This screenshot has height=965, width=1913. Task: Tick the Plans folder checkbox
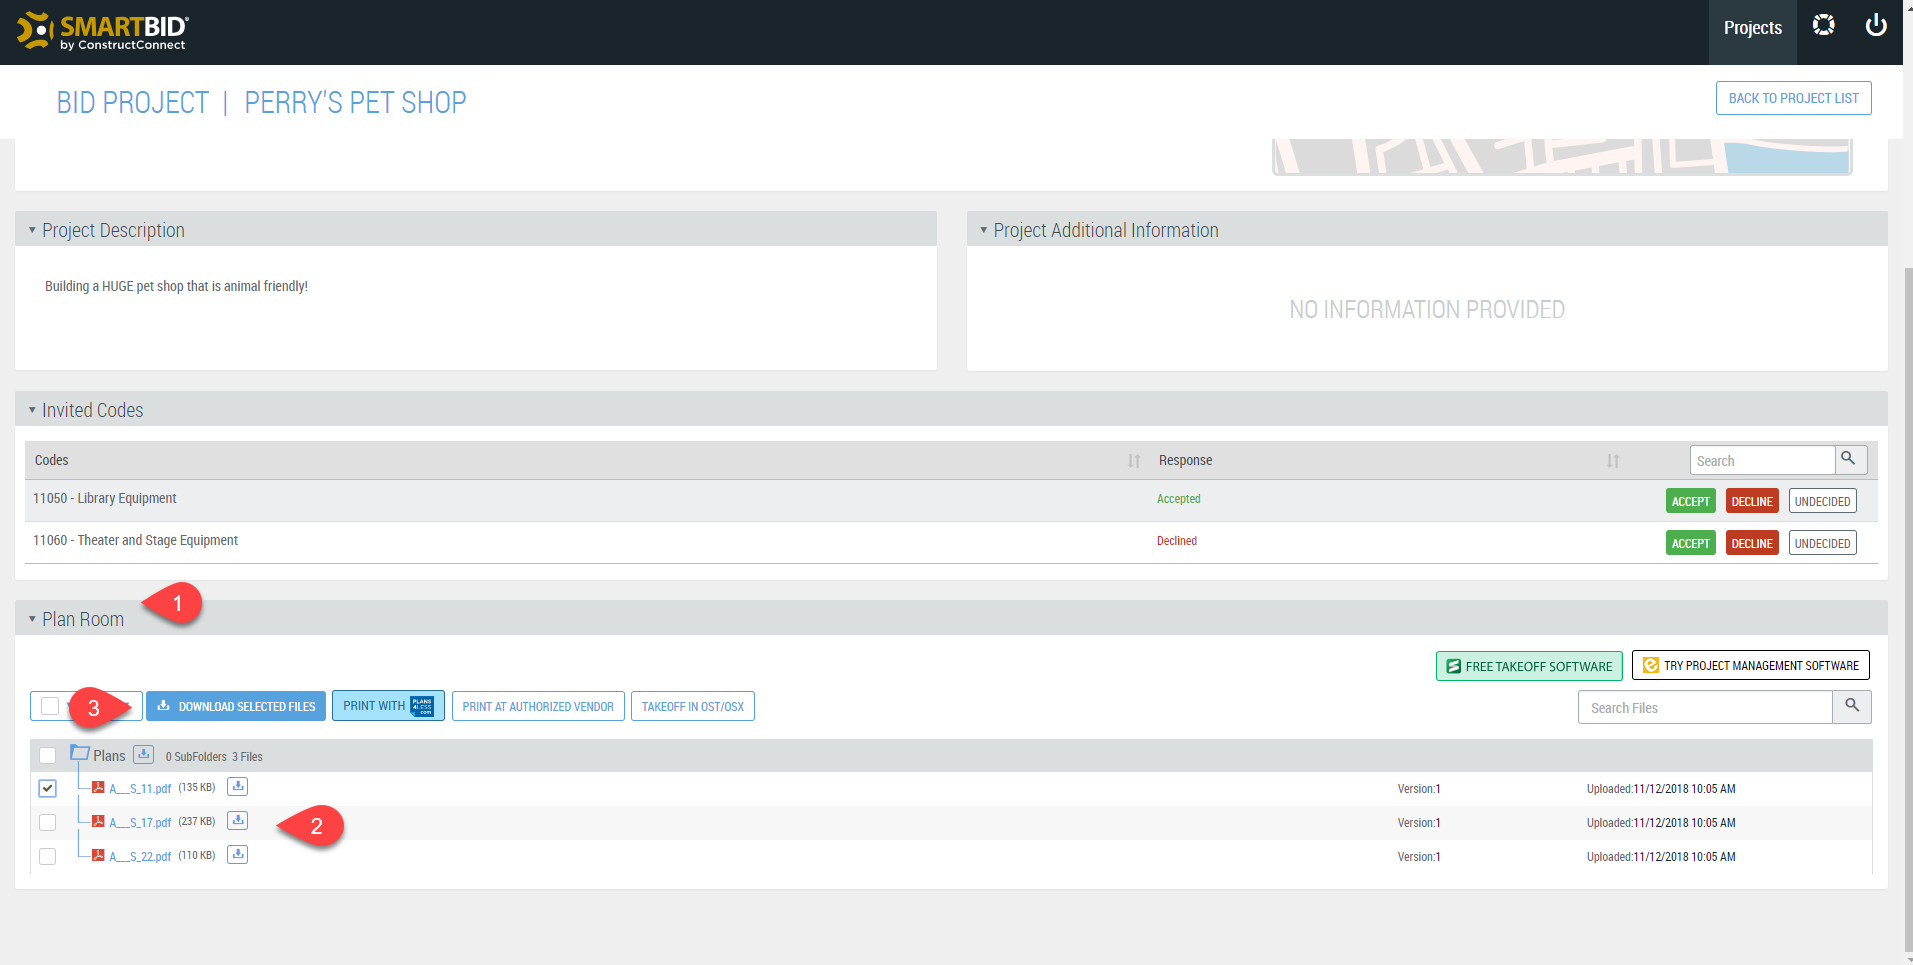click(47, 755)
